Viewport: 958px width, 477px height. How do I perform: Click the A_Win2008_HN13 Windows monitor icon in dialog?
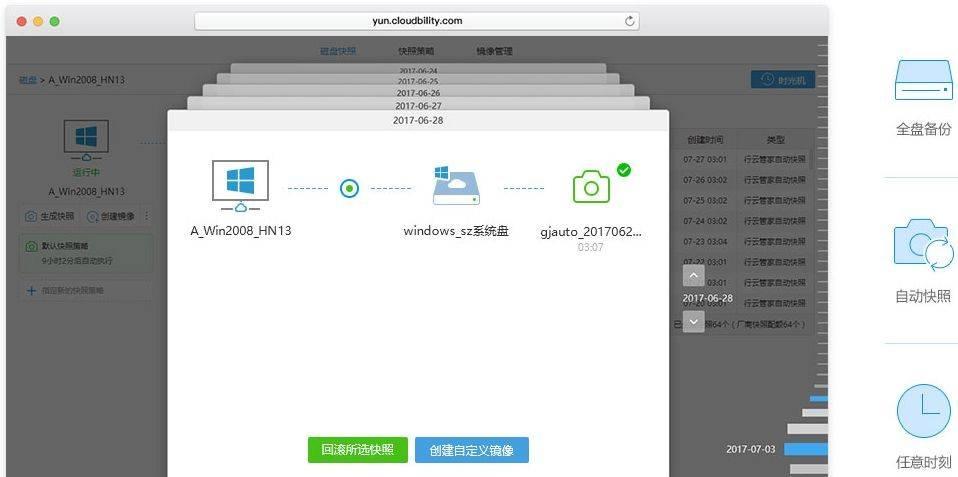240,186
